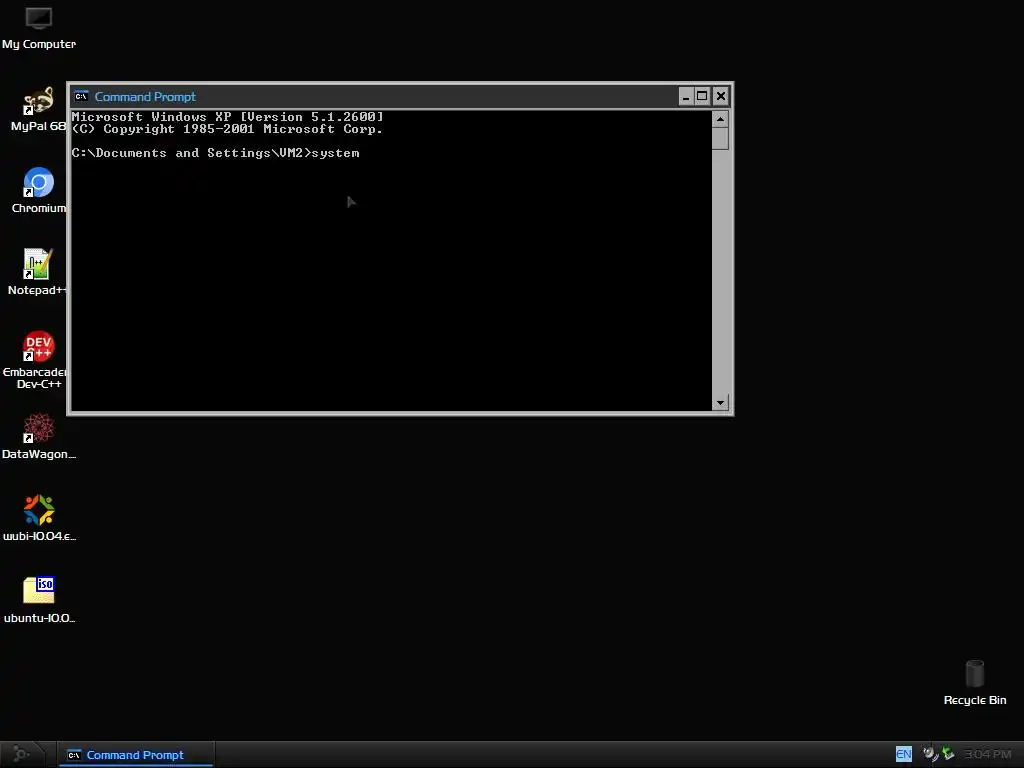Open the My Computer desktop icon
This screenshot has width=1024, height=768.
[39, 28]
